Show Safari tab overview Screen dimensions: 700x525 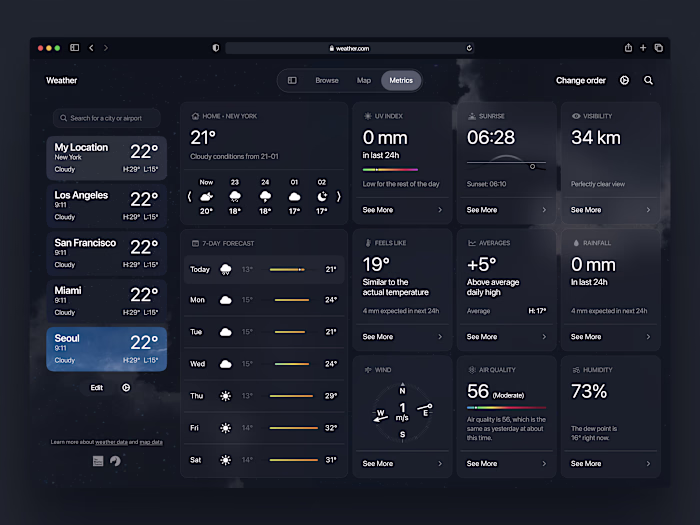tap(658, 47)
